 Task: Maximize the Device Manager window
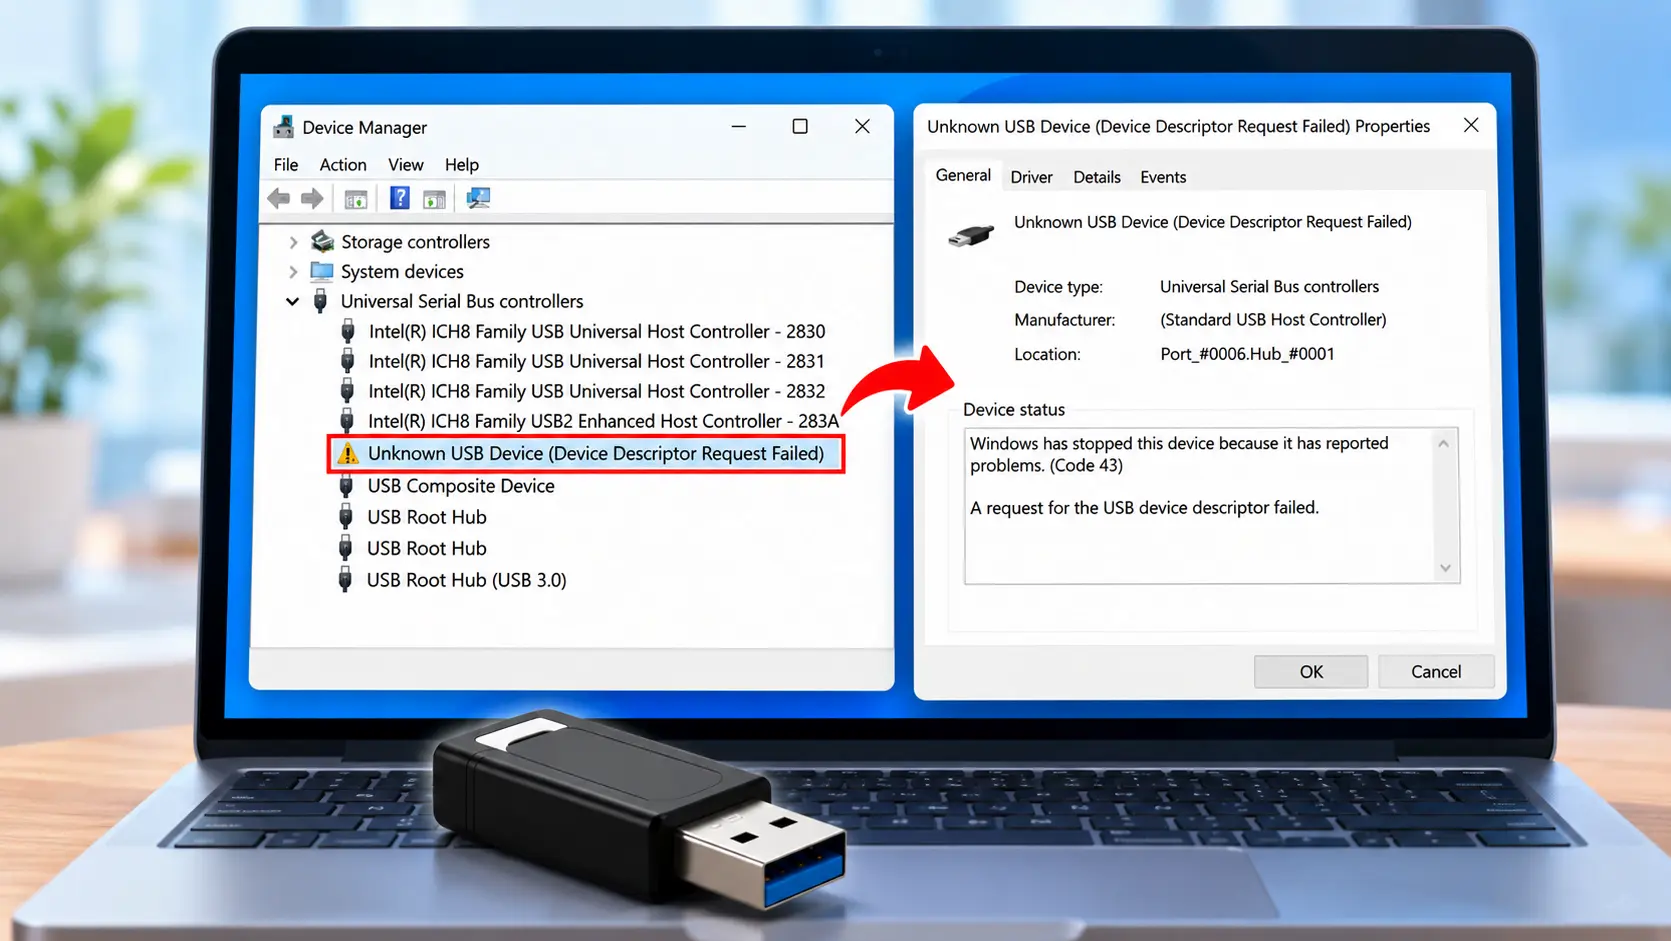click(800, 126)
